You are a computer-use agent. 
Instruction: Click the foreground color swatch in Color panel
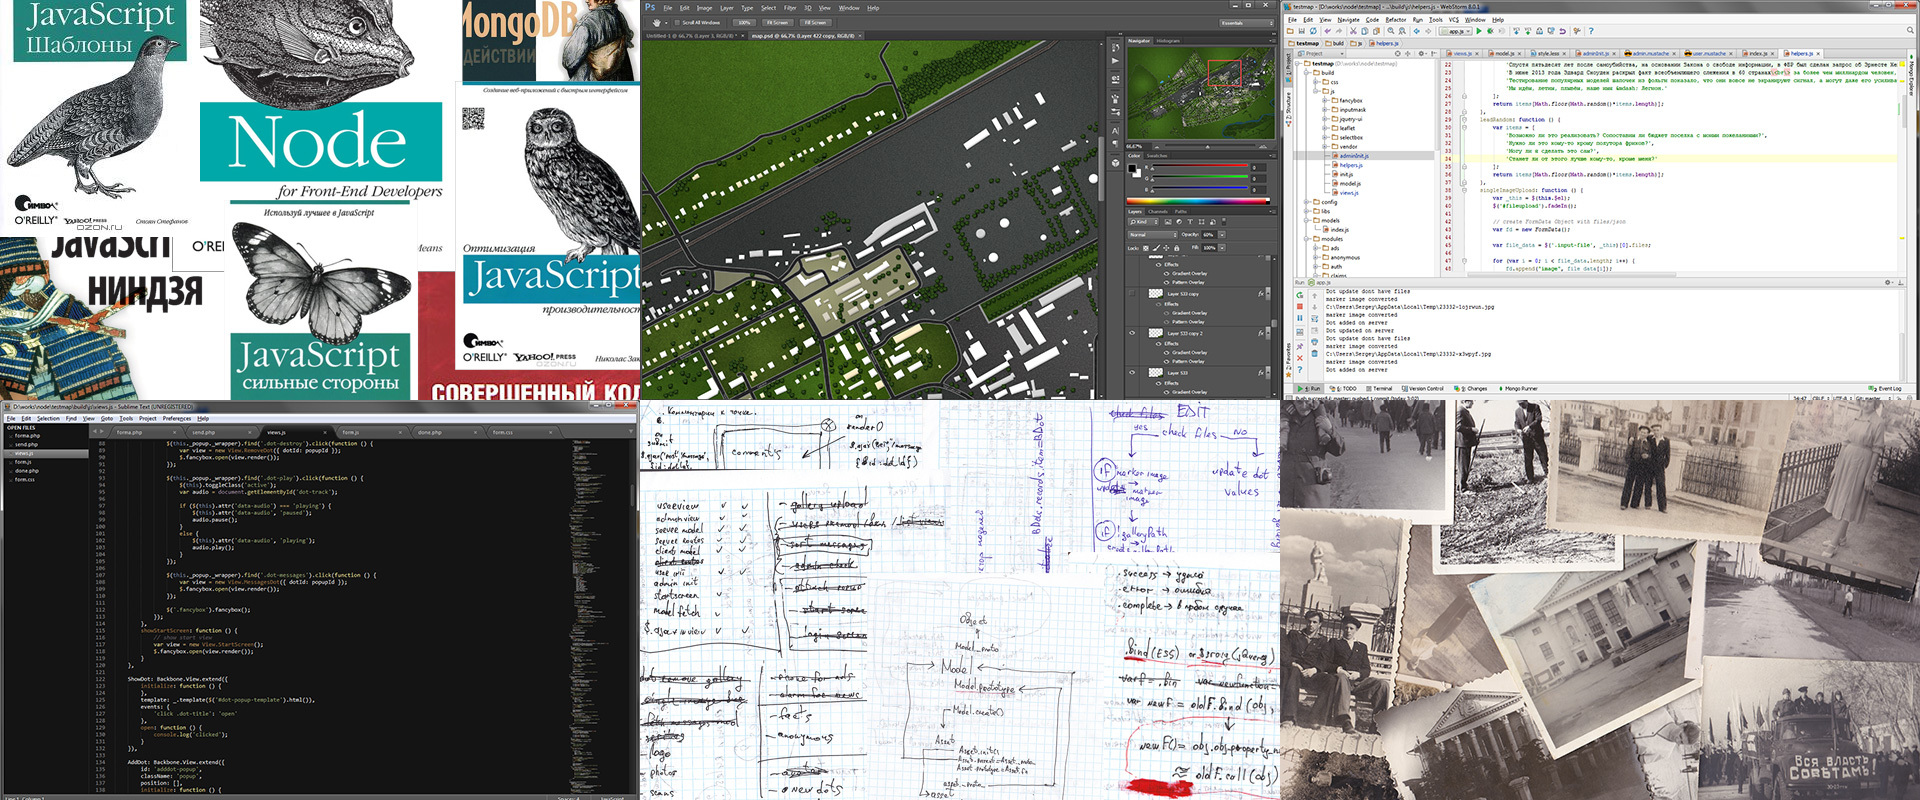[x=1132, y=168]
